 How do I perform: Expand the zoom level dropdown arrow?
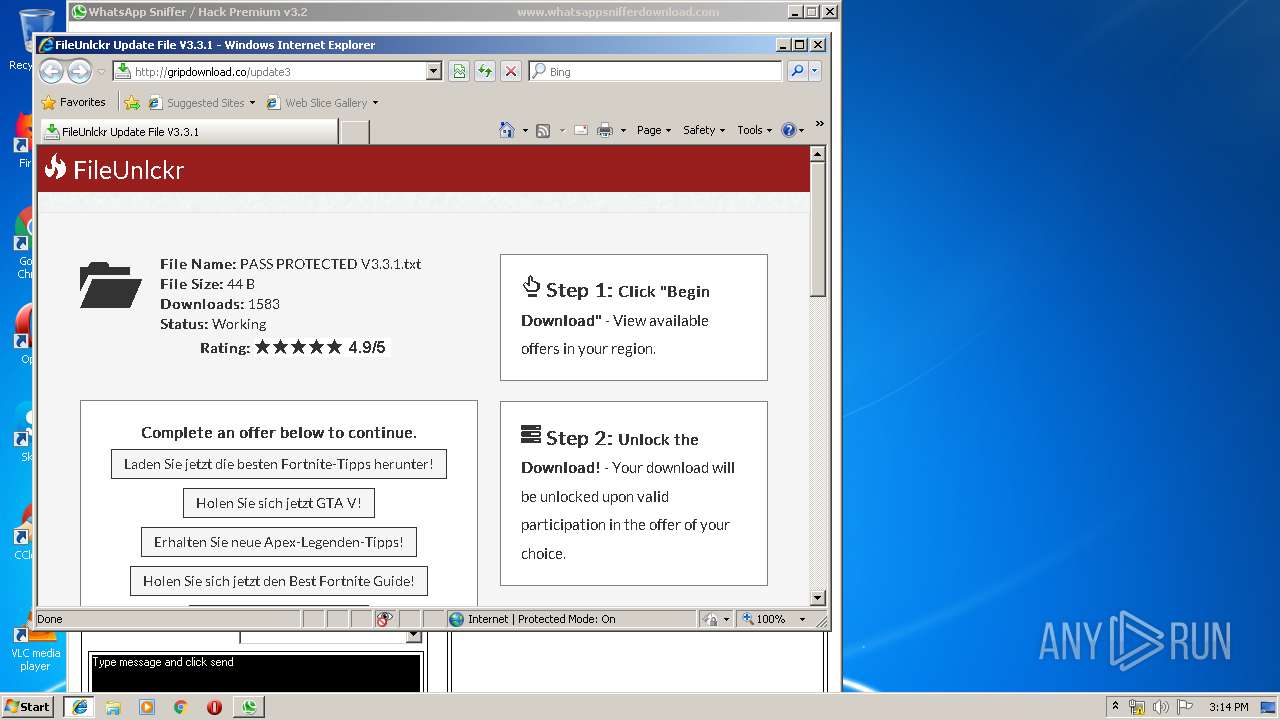[x=801, y=619]
